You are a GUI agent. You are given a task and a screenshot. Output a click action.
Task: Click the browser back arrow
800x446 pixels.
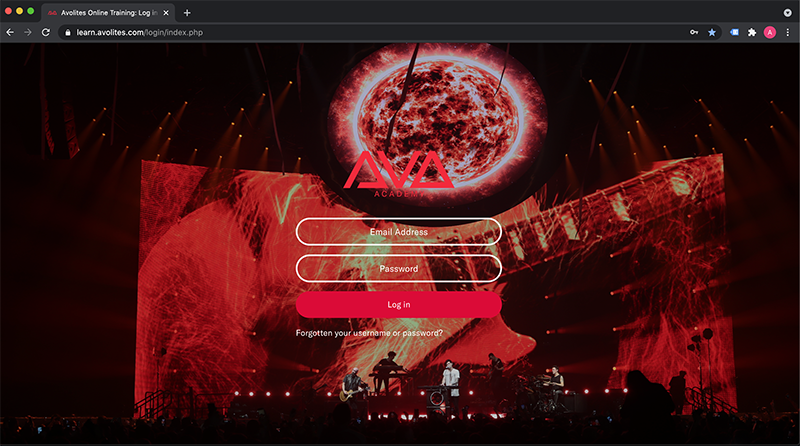pyautogui.click(x=10, y=32)
